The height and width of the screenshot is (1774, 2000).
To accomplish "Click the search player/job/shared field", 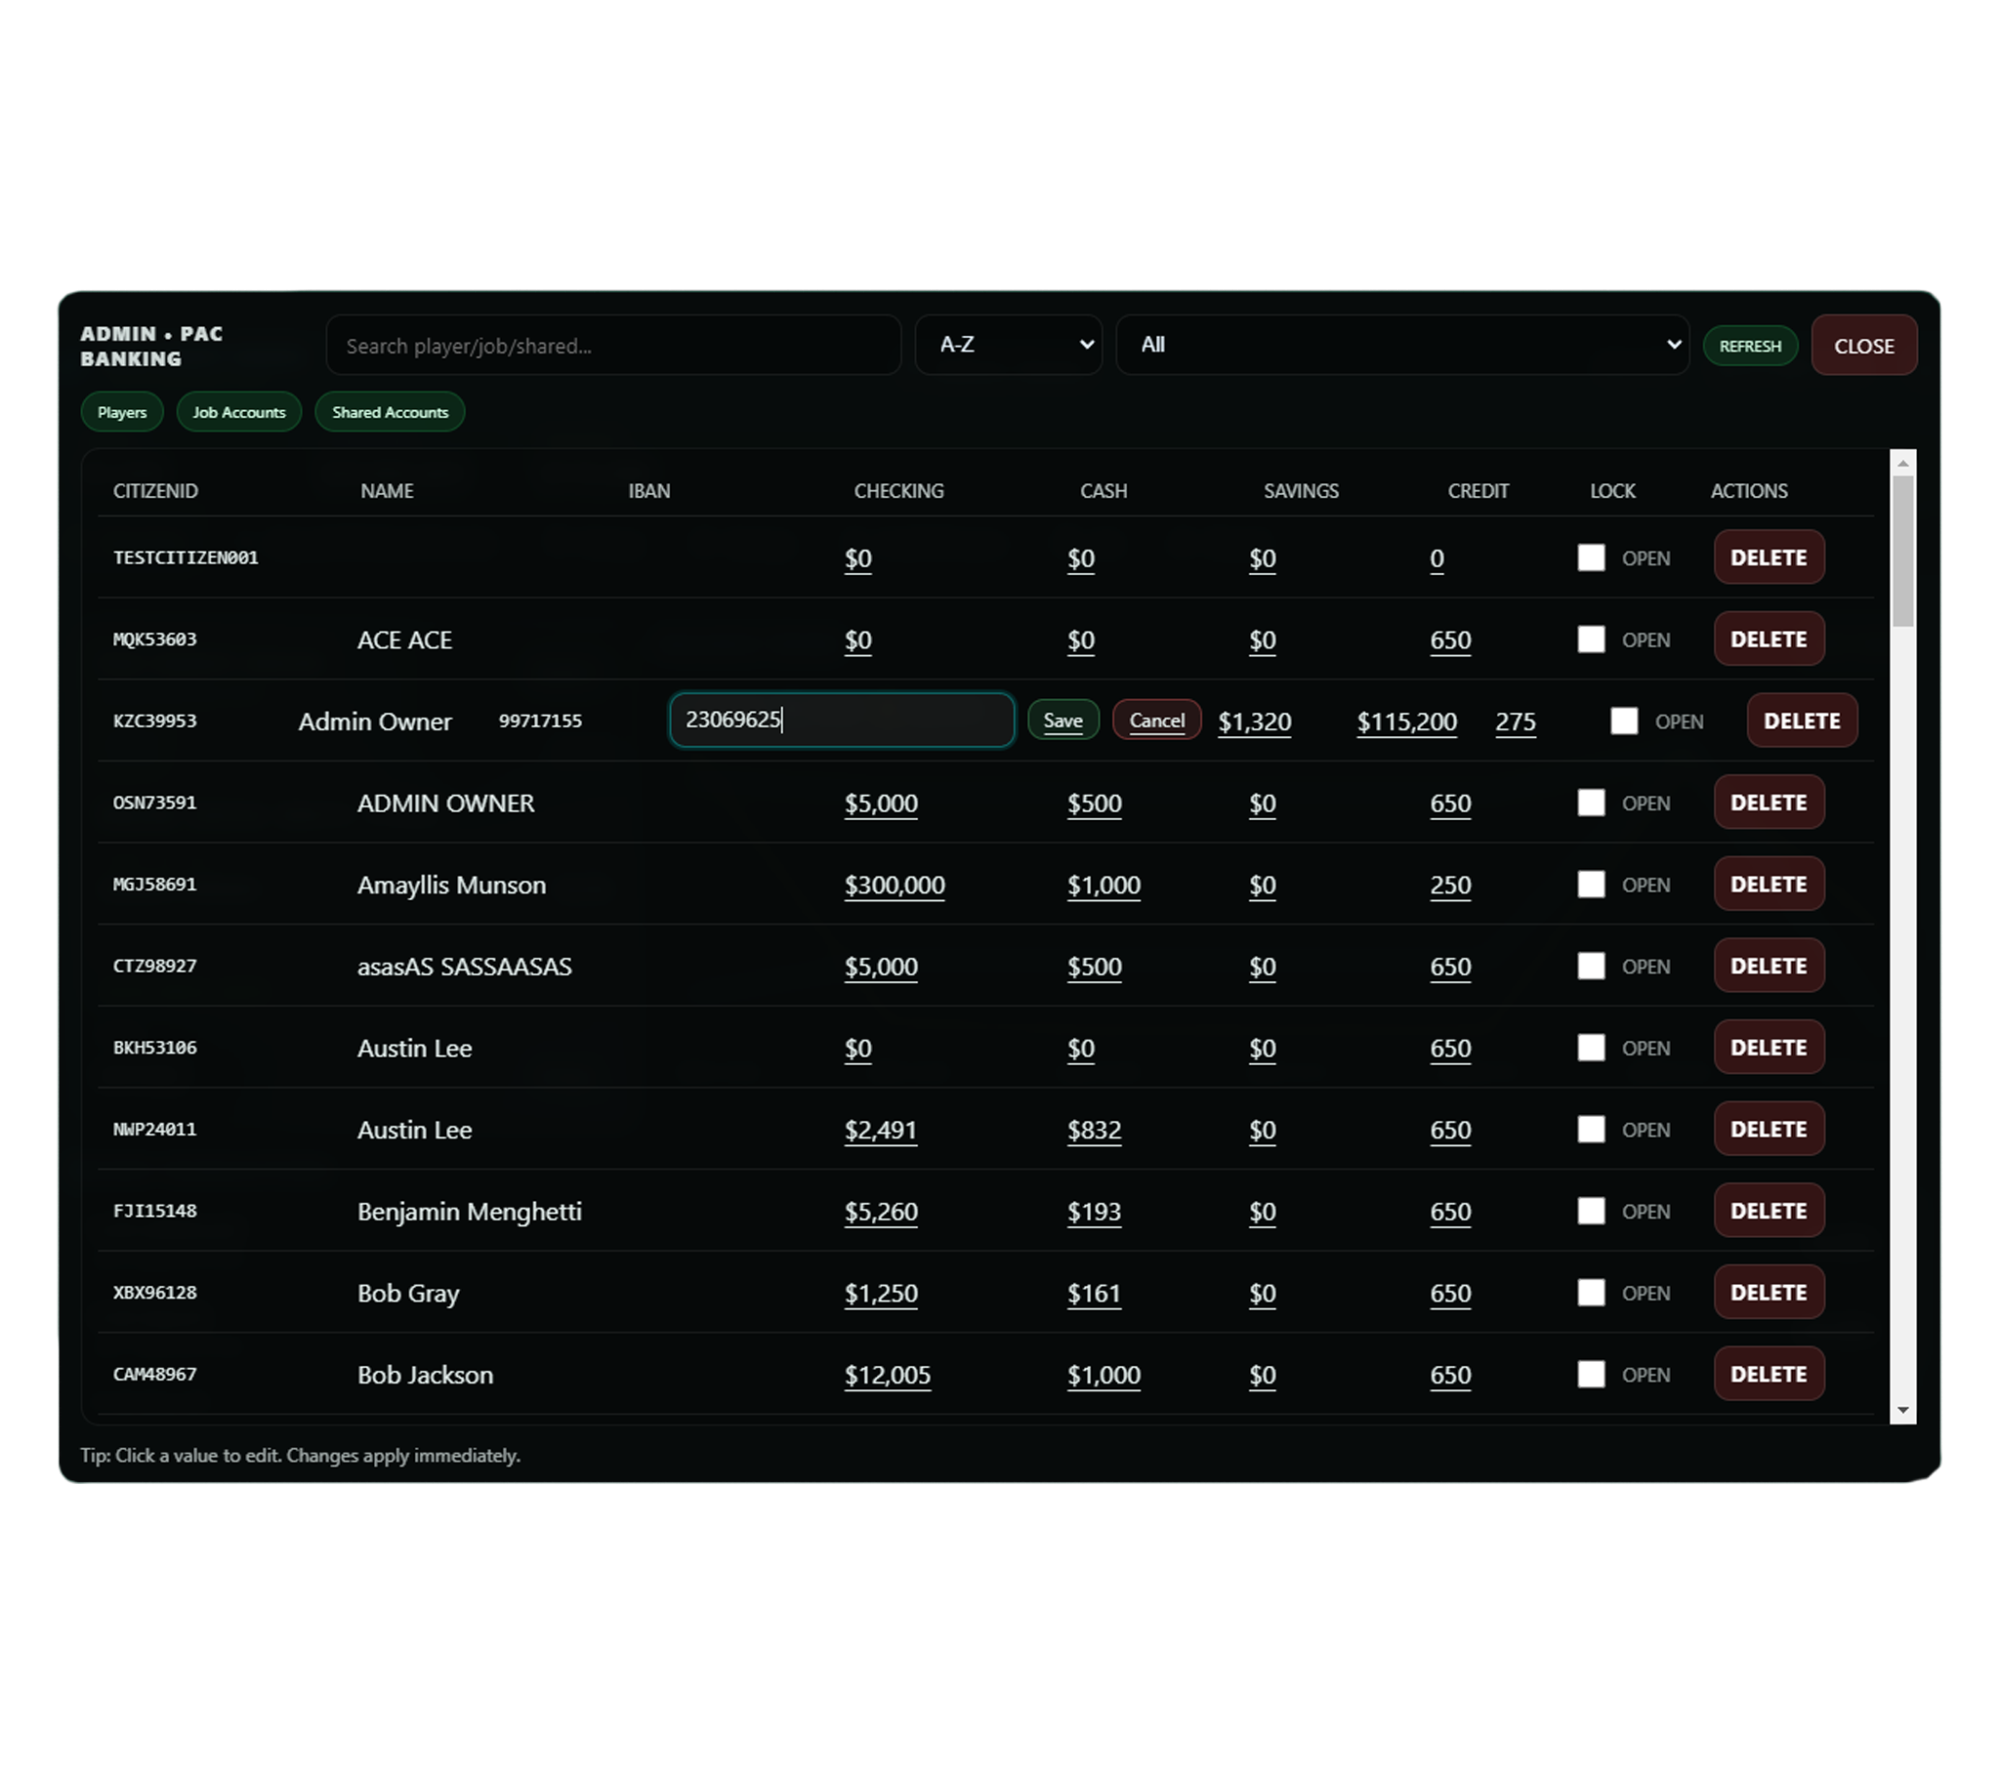I will pyautogui.click(x=613, y=345).
